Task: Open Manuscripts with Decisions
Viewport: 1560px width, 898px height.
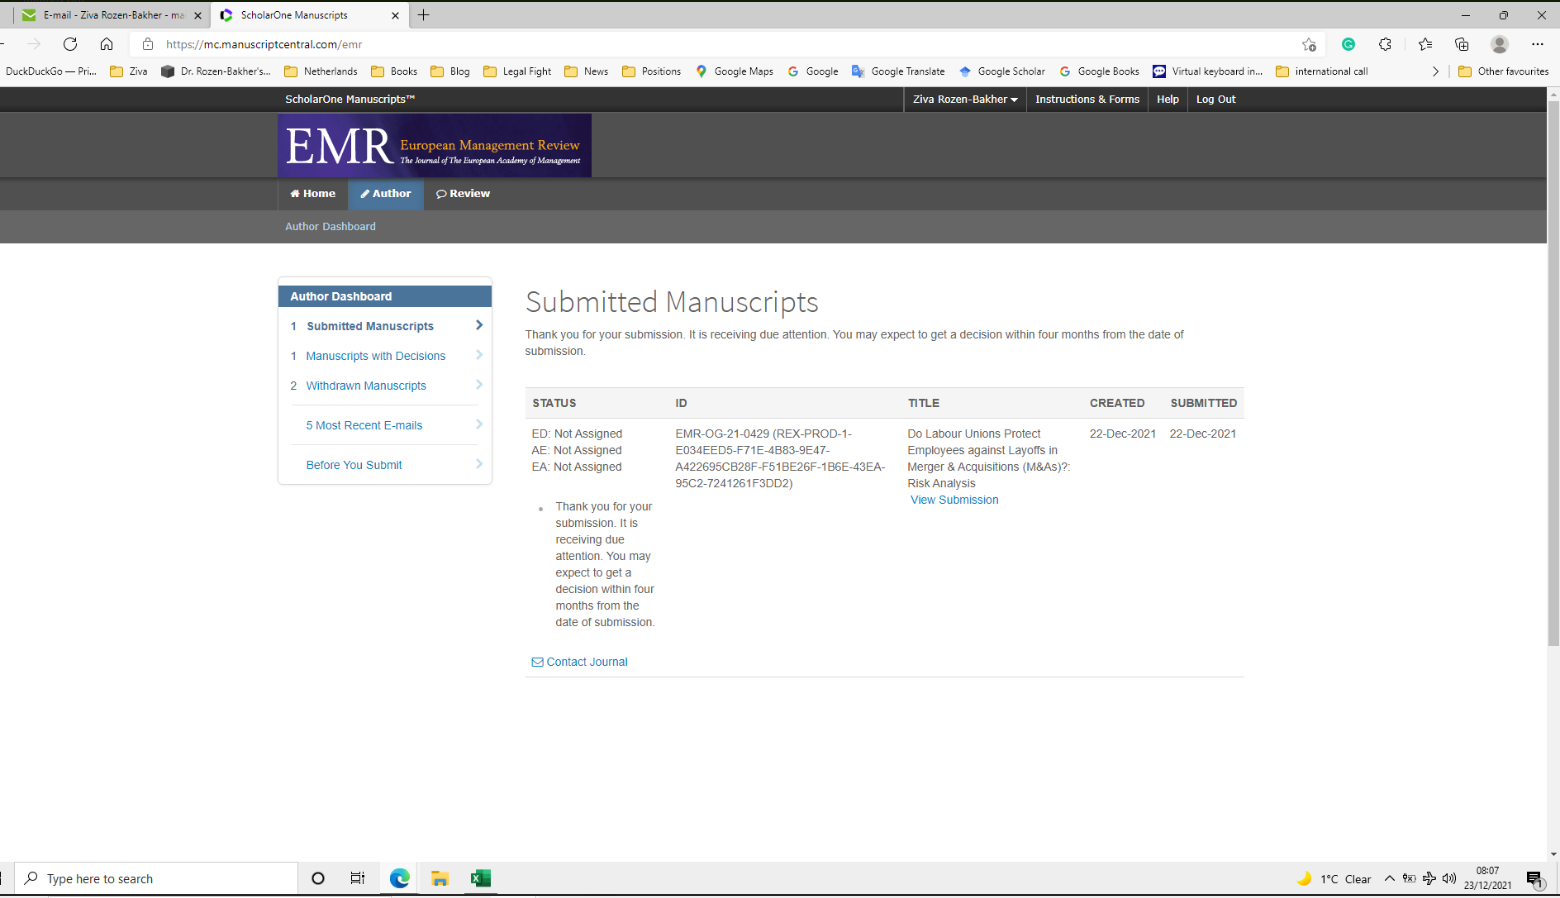Action: coord(375,356)
